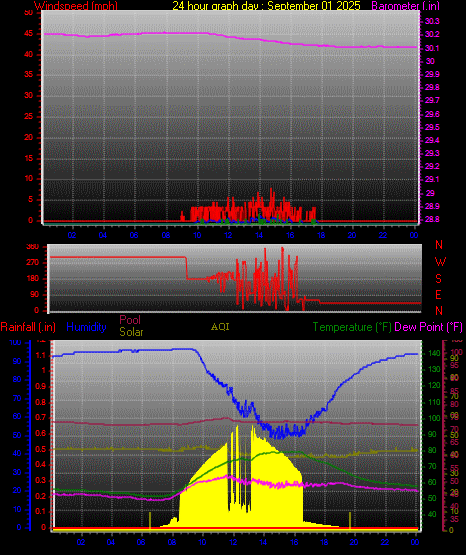Click the Rainfall (.in) legend label
The width and height of the screenshot is (466, 555).
pos(28,327)
